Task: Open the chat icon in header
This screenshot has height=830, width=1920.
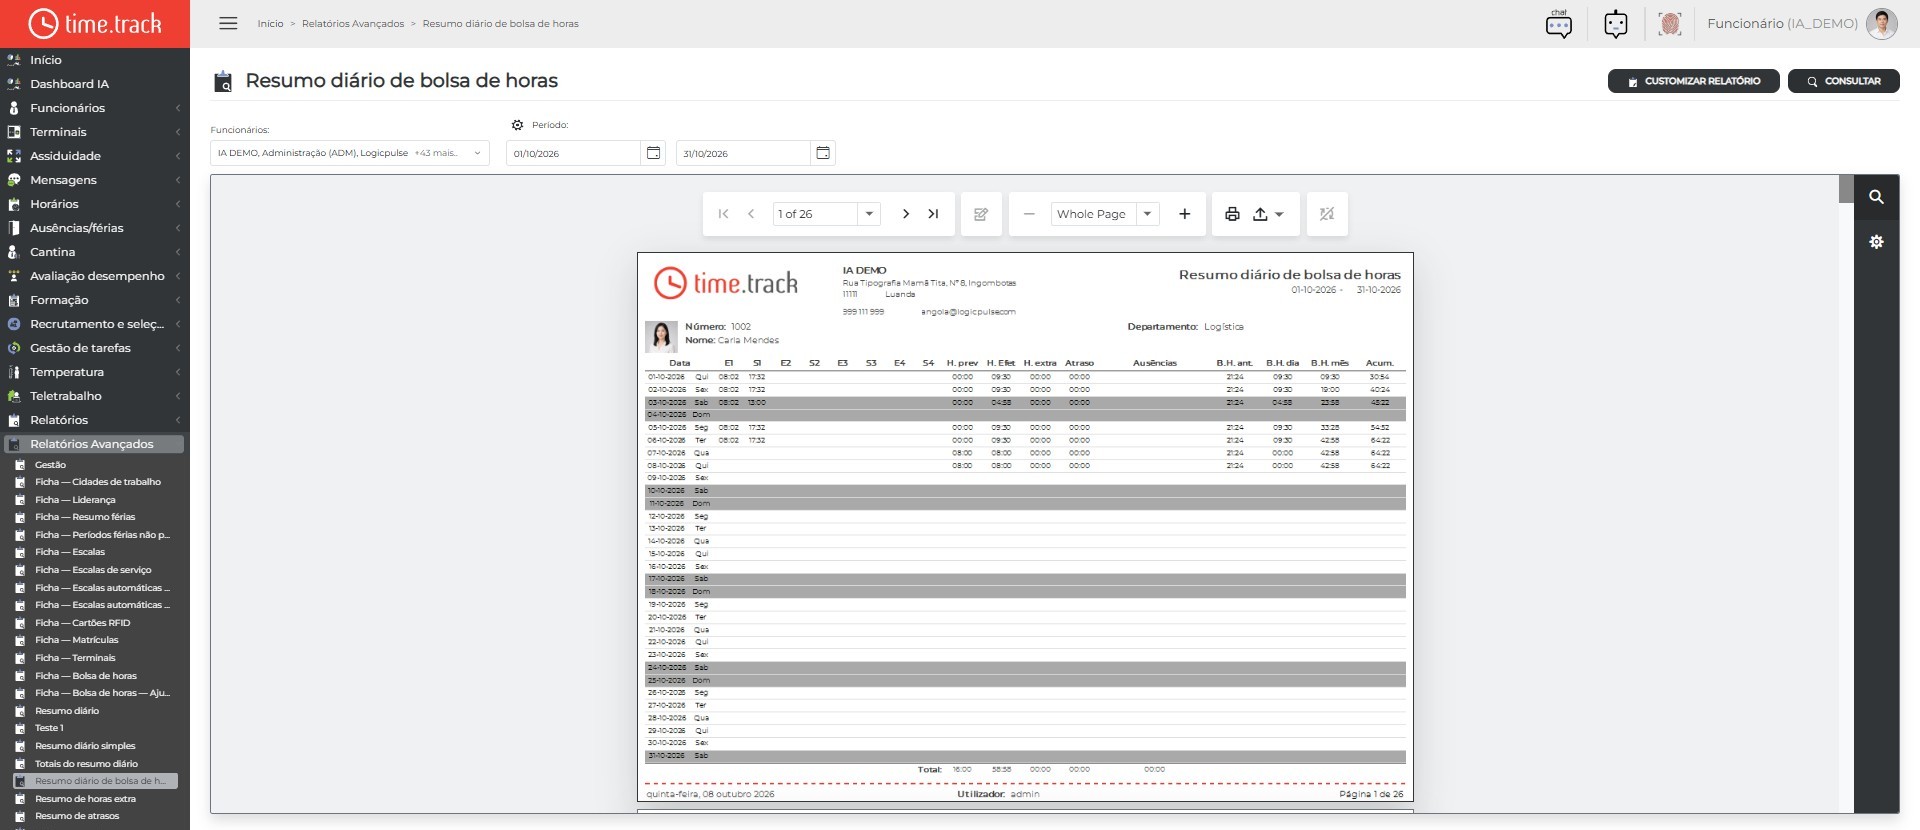Action: click(x=1558, y=24)
